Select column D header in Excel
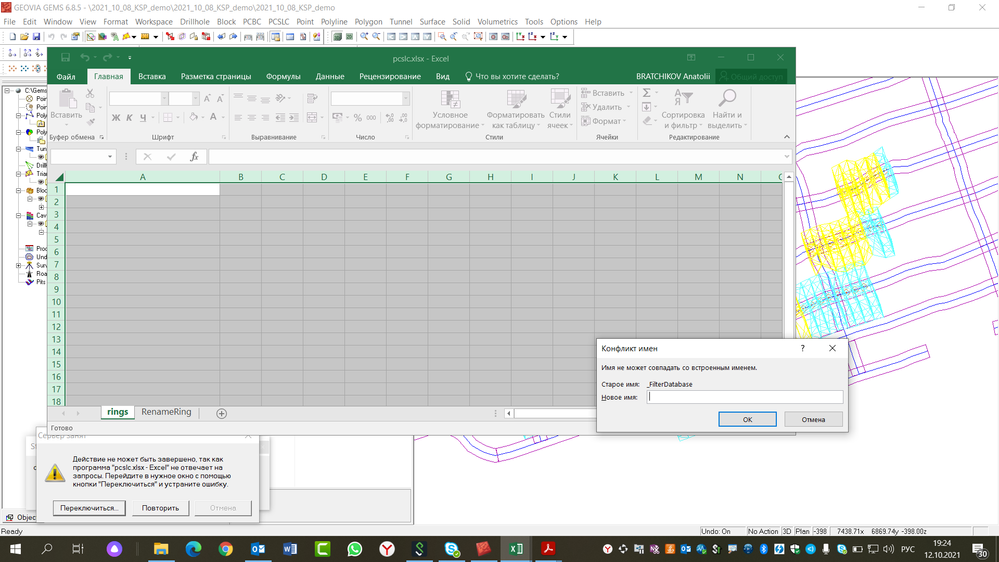This screenshot has height=562, width=999. coord(324,177)
